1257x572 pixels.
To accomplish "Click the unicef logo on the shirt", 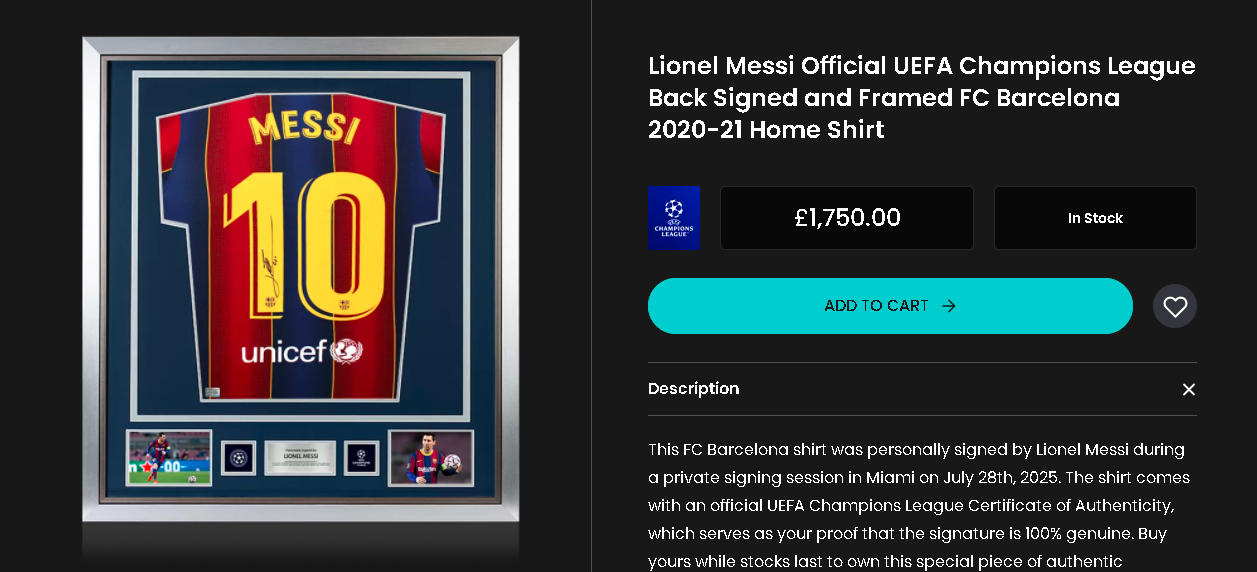I will 301,351.
